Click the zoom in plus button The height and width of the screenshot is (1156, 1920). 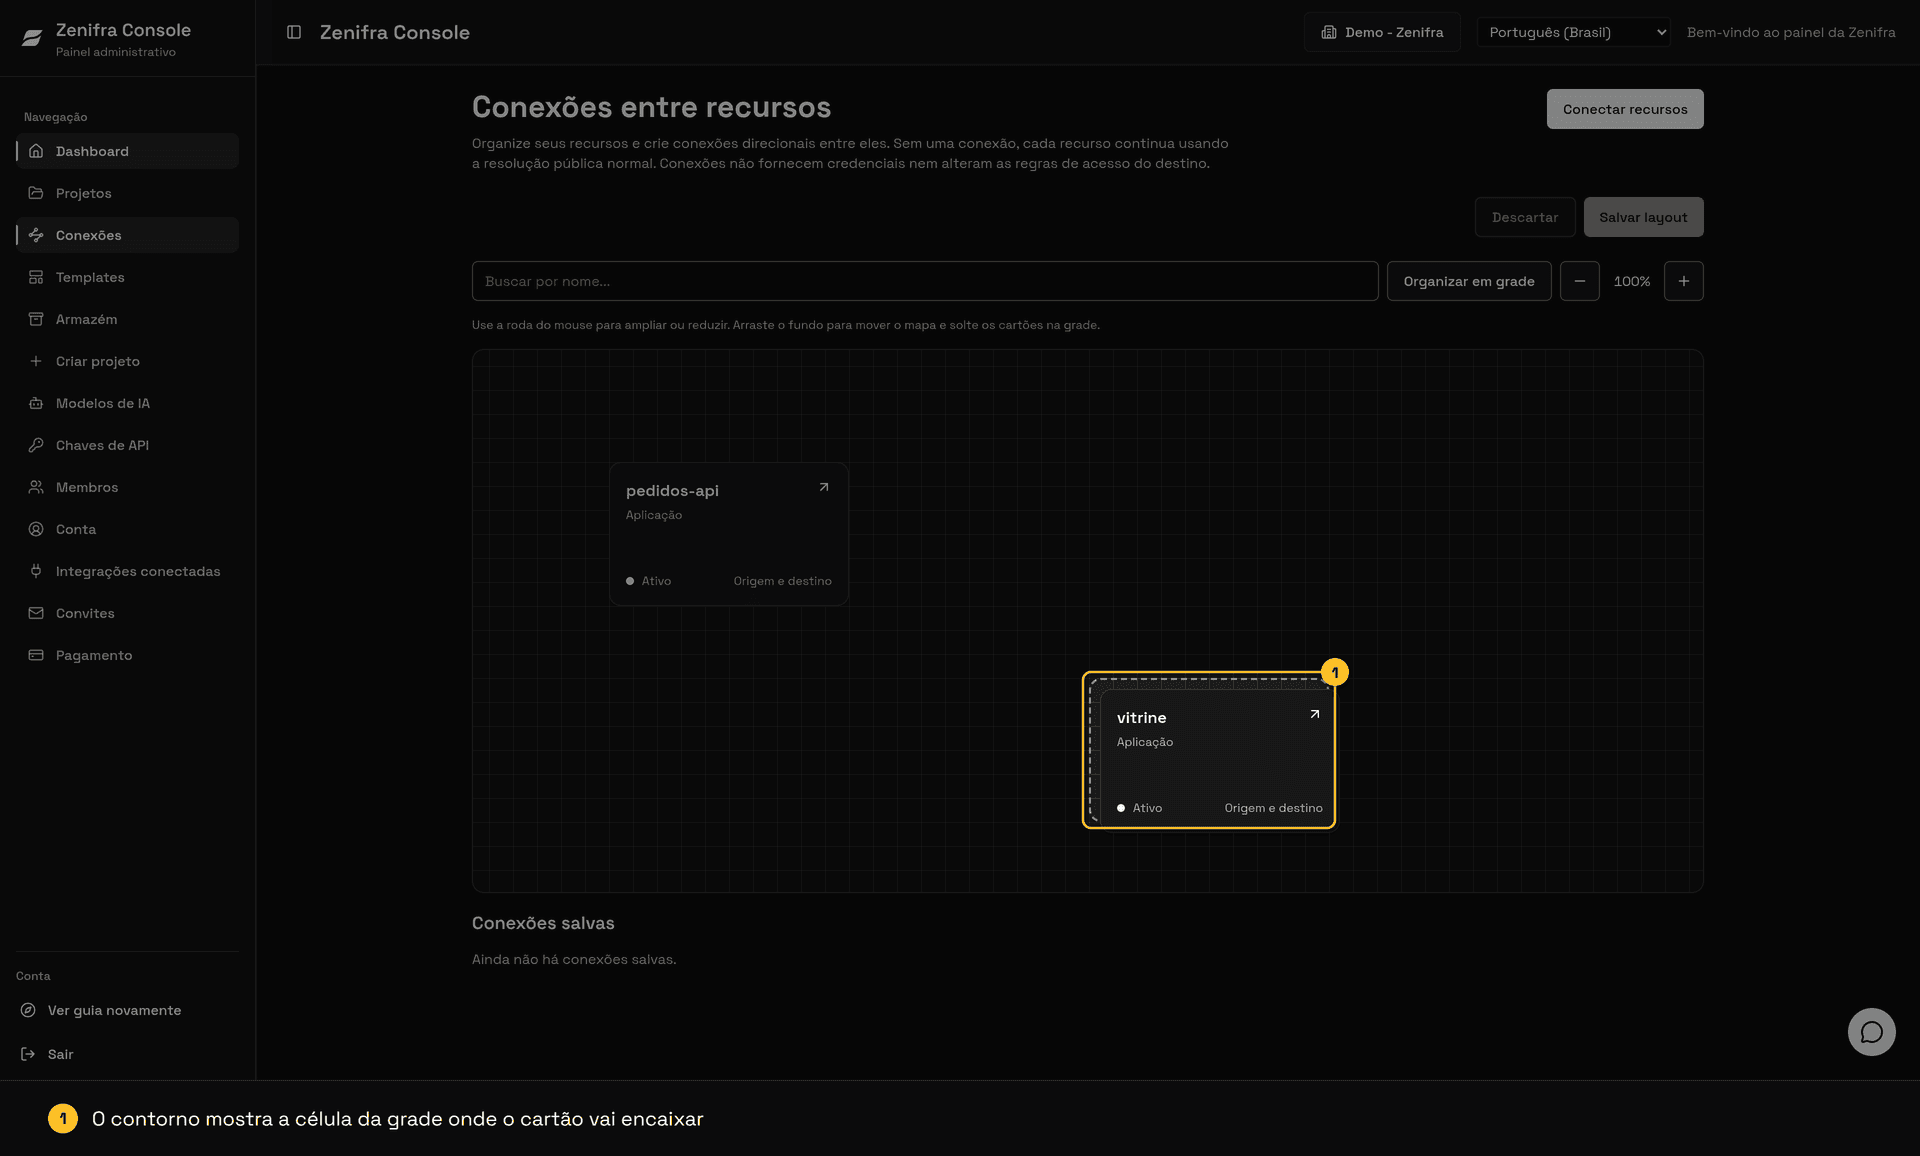pyautogui.click(x=1683, y=281)
